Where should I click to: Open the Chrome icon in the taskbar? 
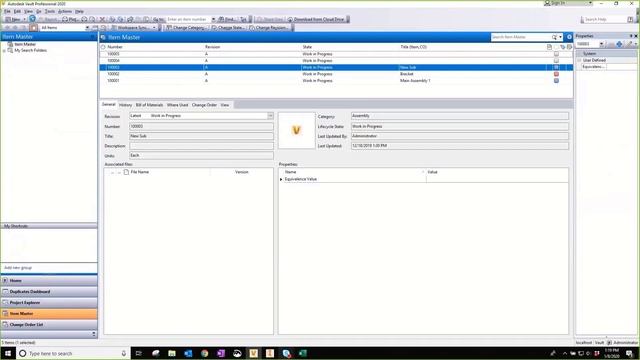(204, 353)
